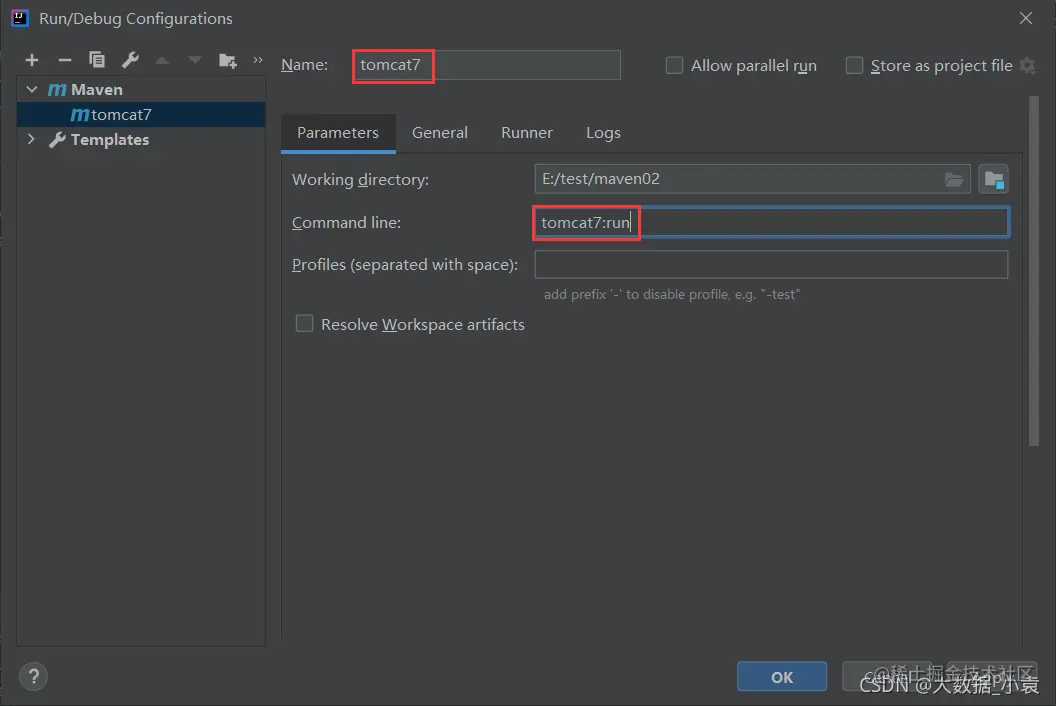Focus the Command line field
The image size is (1056, 706).
(772, 222)
